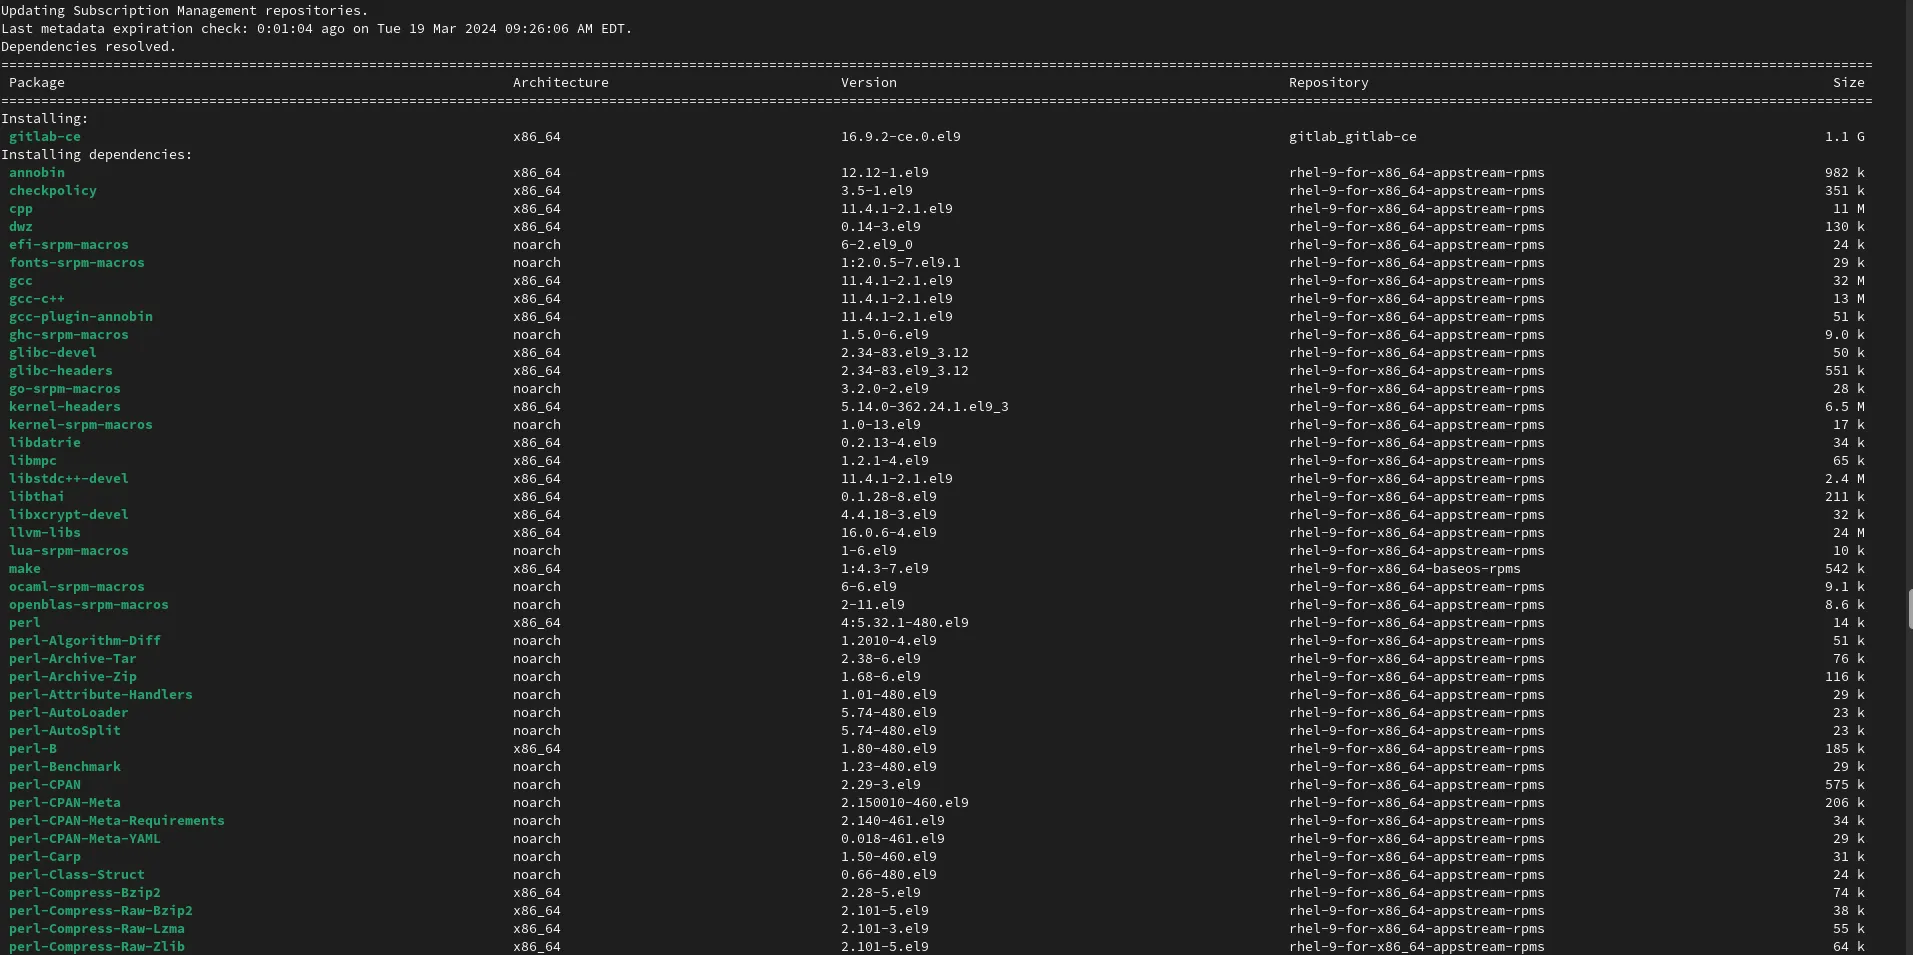Click perl-CPAN-Meta-Requirements package name
Screen dimensions: 1913x955
point(117,821)
